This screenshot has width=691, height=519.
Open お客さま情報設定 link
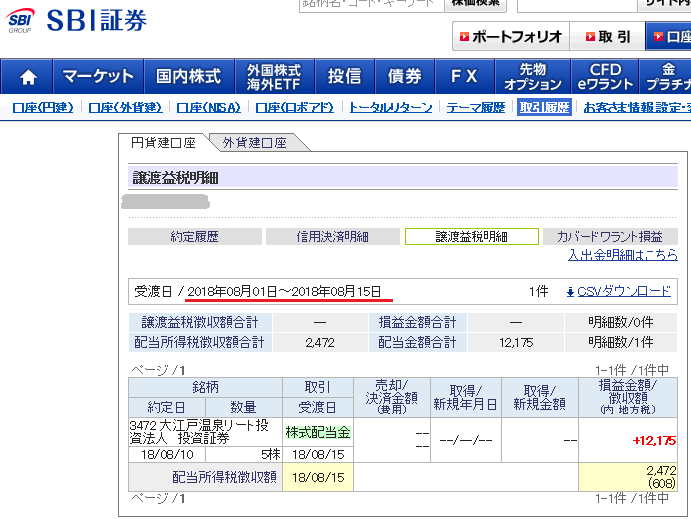[x=637, y=108]
